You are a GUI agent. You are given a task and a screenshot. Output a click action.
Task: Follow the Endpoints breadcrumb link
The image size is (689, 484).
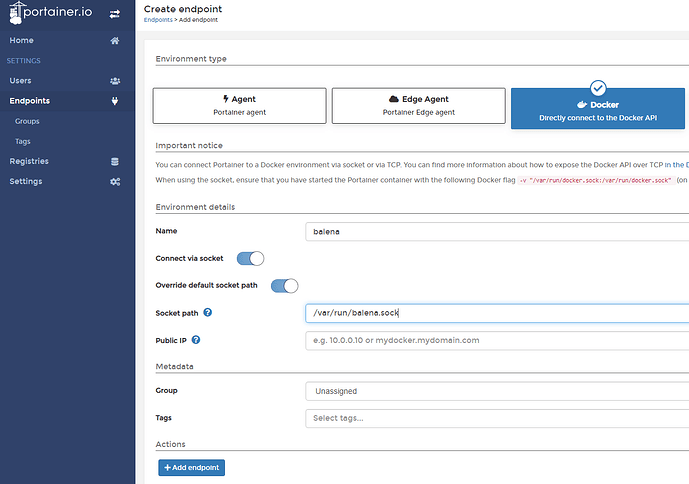click(158, 20)
